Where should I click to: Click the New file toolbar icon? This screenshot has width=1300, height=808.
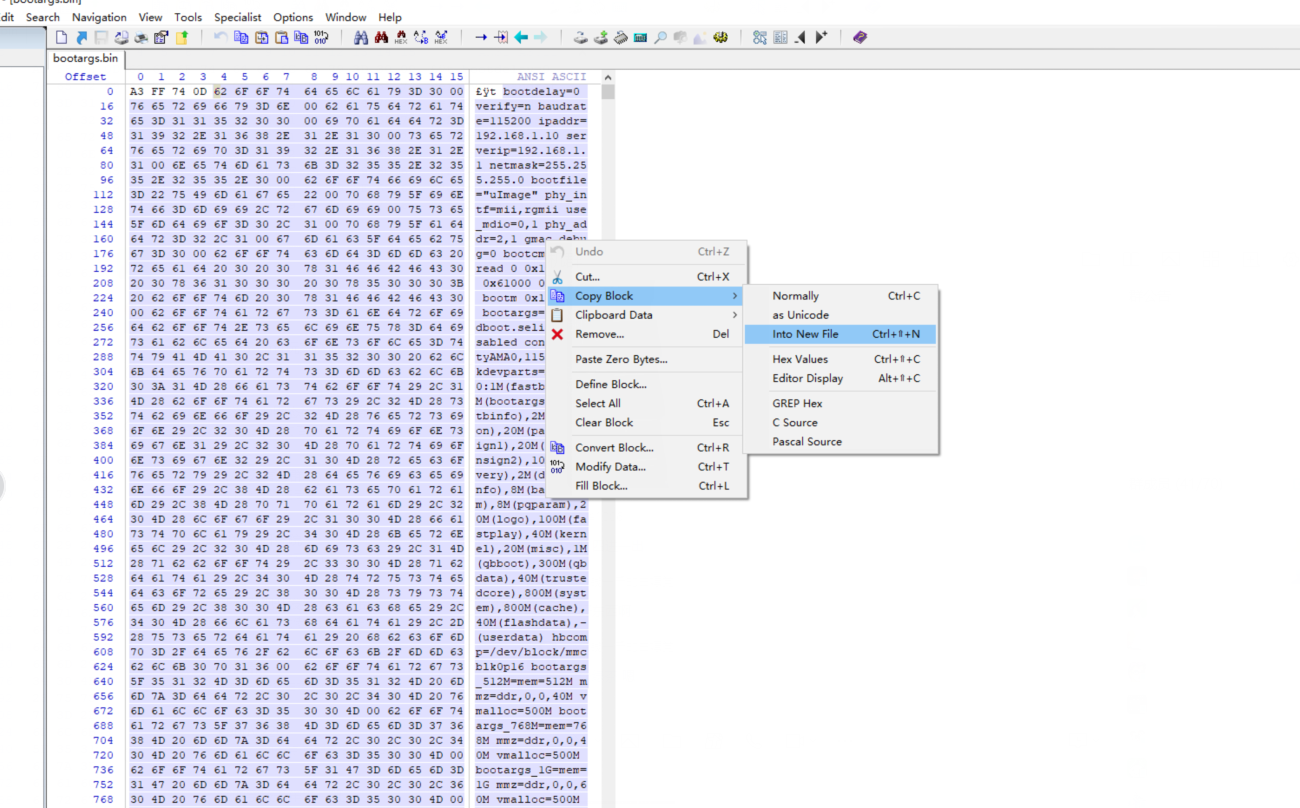pyautogui.click(x=61, y=37)
